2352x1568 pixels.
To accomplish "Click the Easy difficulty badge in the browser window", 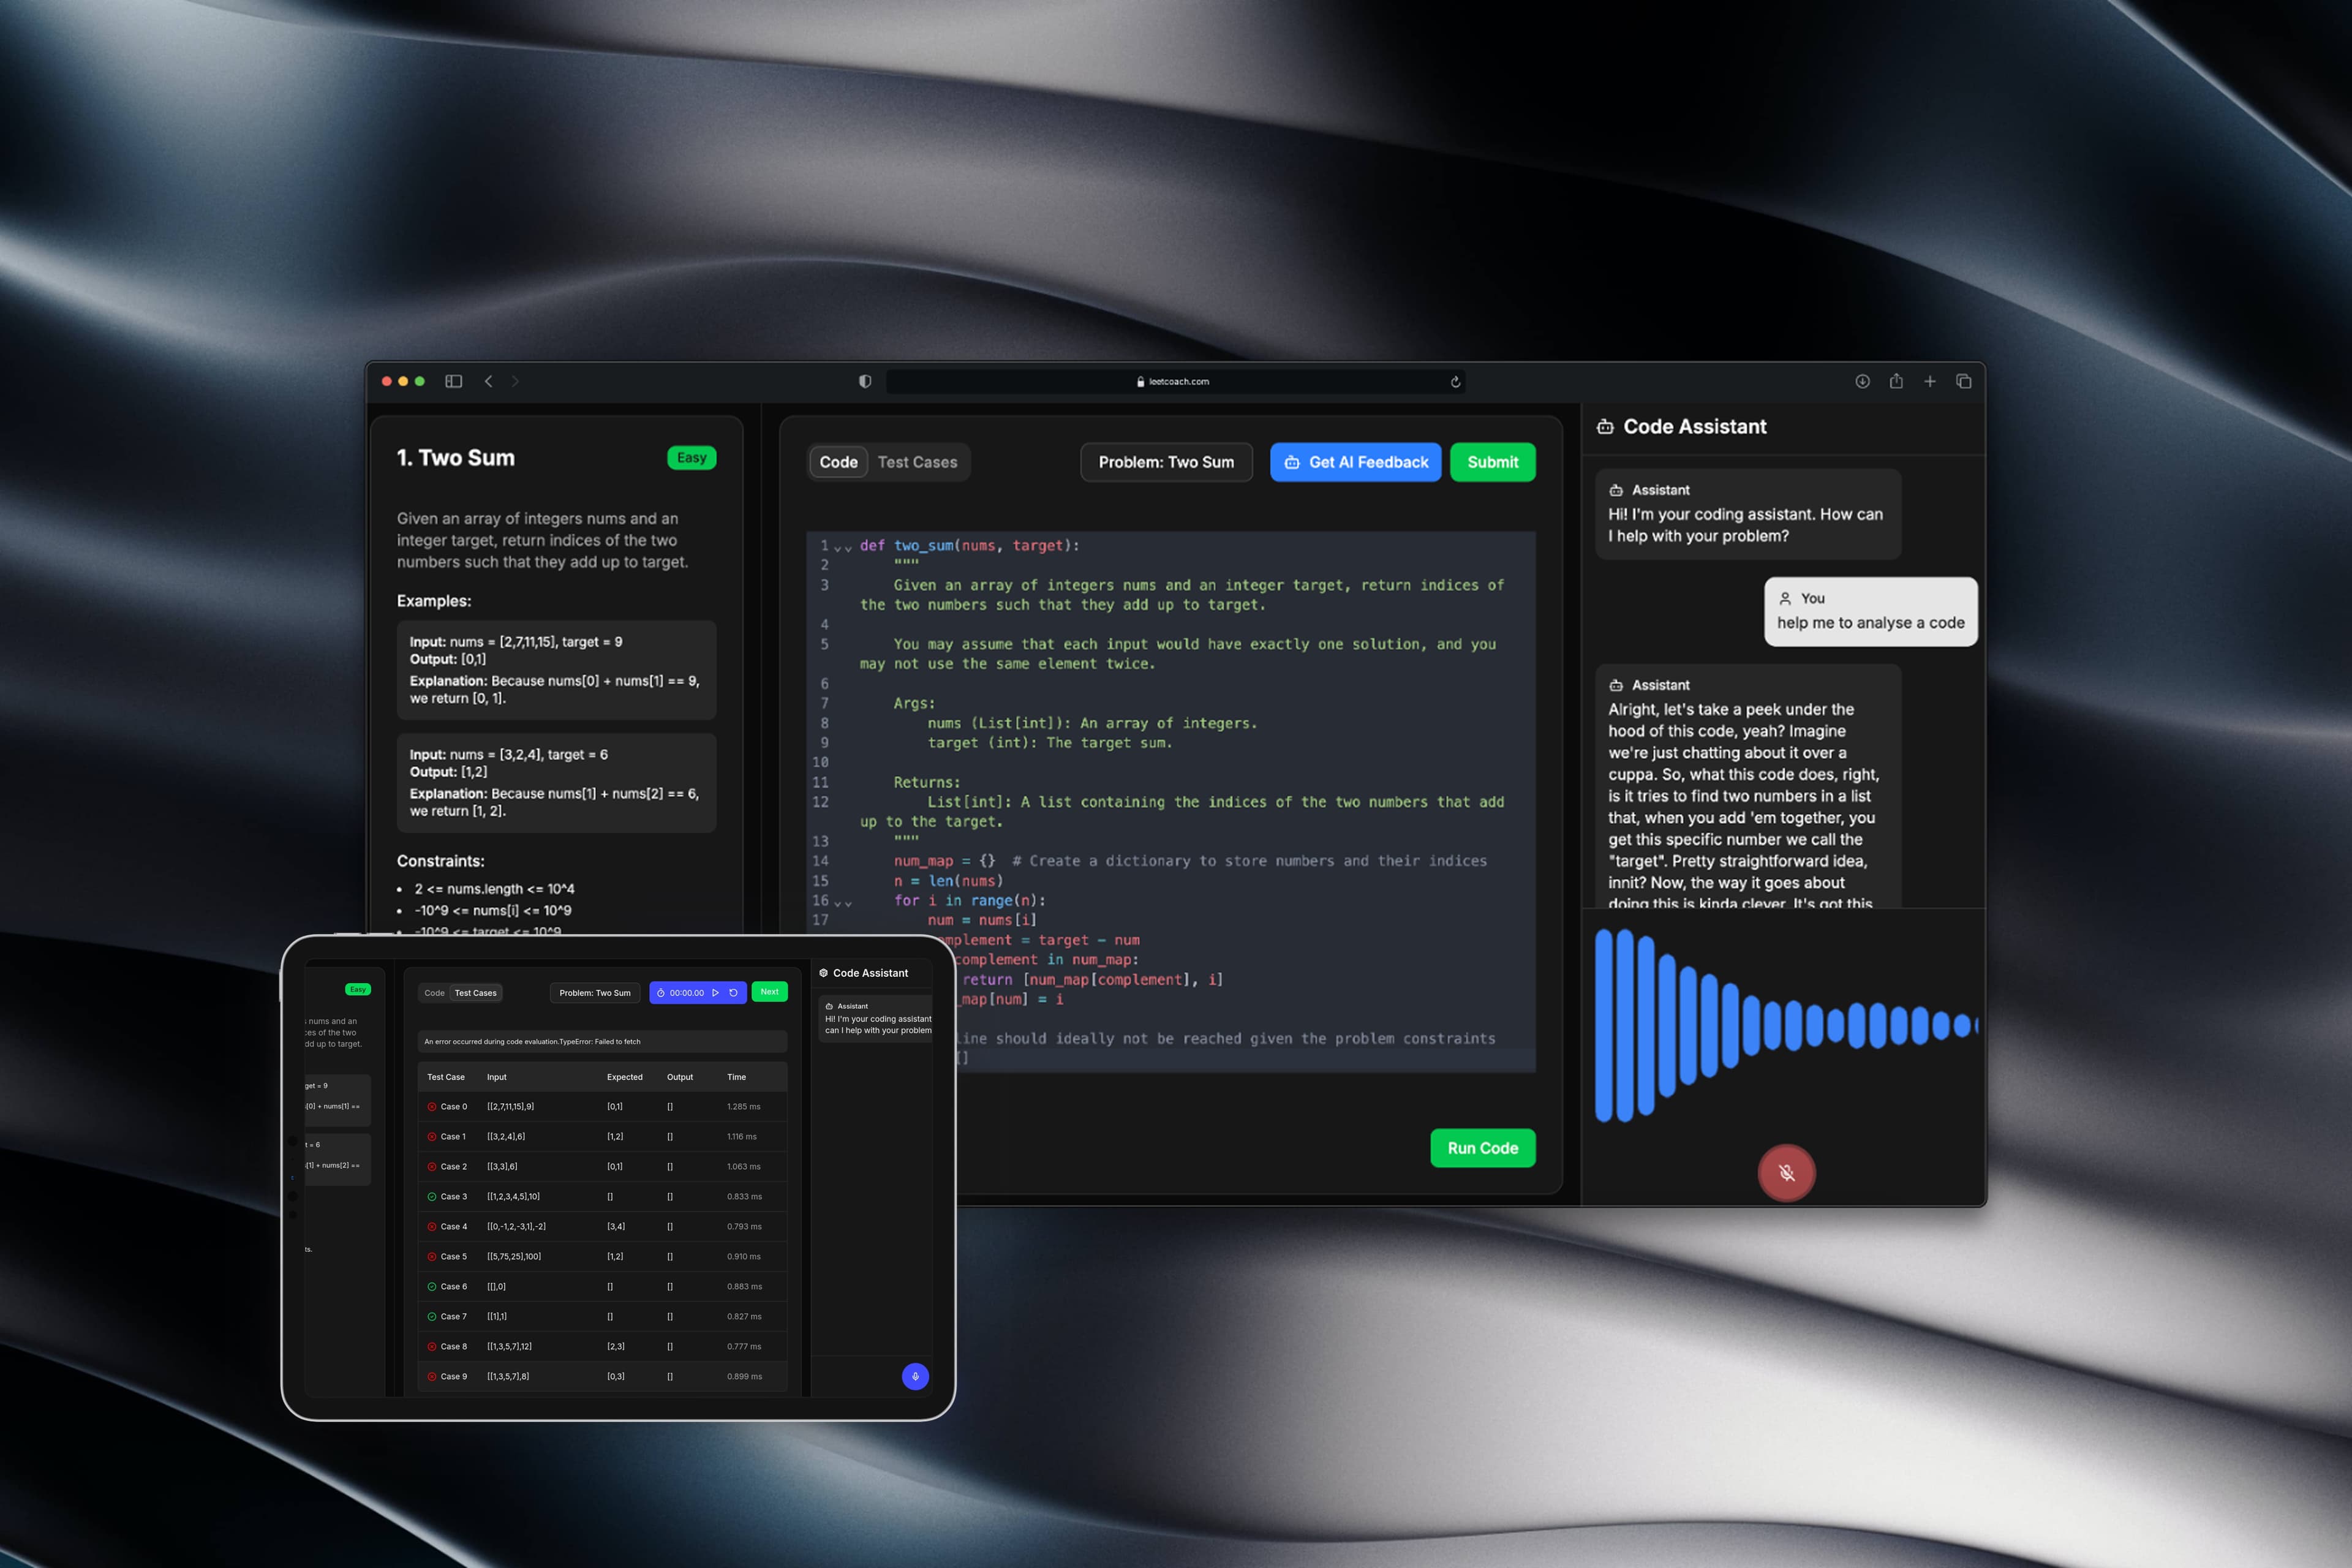I will click(691, 458).
